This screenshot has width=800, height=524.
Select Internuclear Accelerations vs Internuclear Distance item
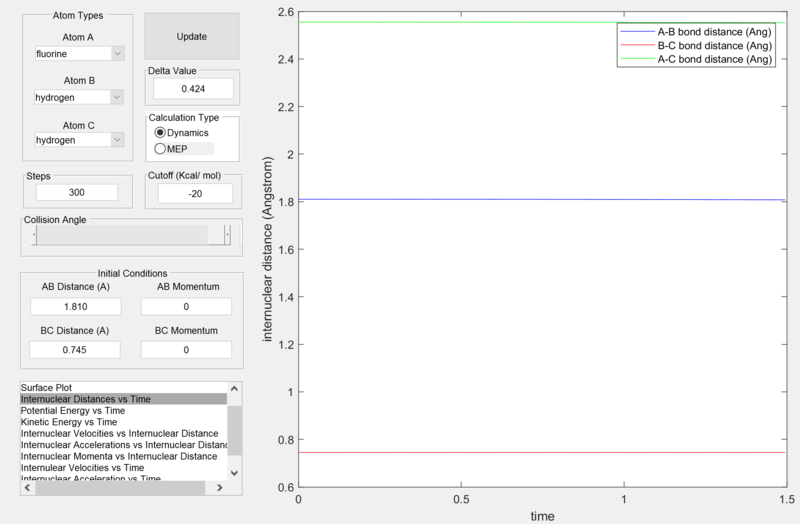pyautogui.click(x=123, y=445)
